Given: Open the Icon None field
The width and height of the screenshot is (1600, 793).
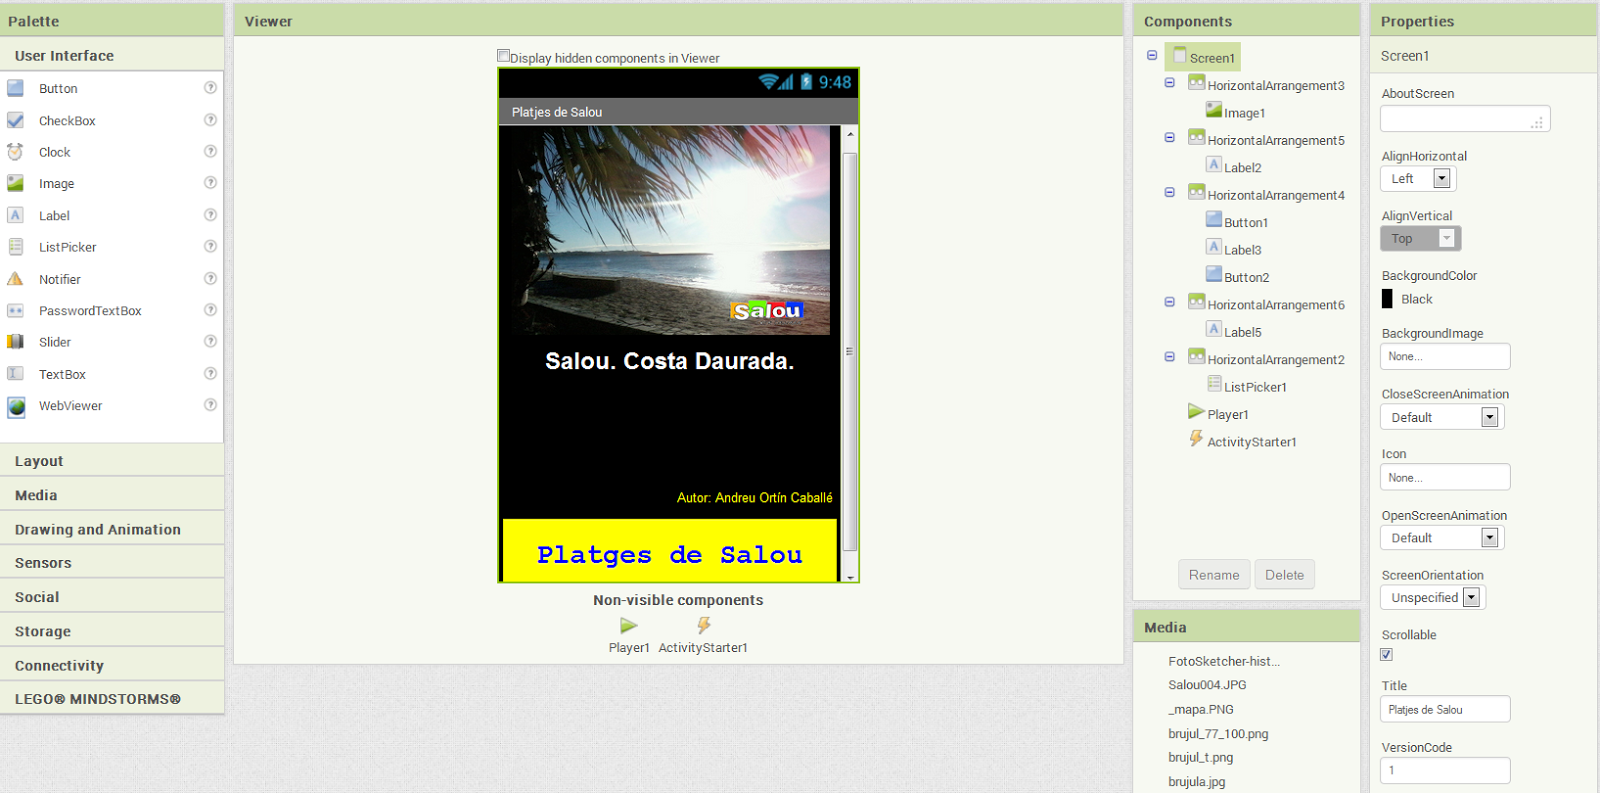Looking at the screenshot, I should [1445, 477].
